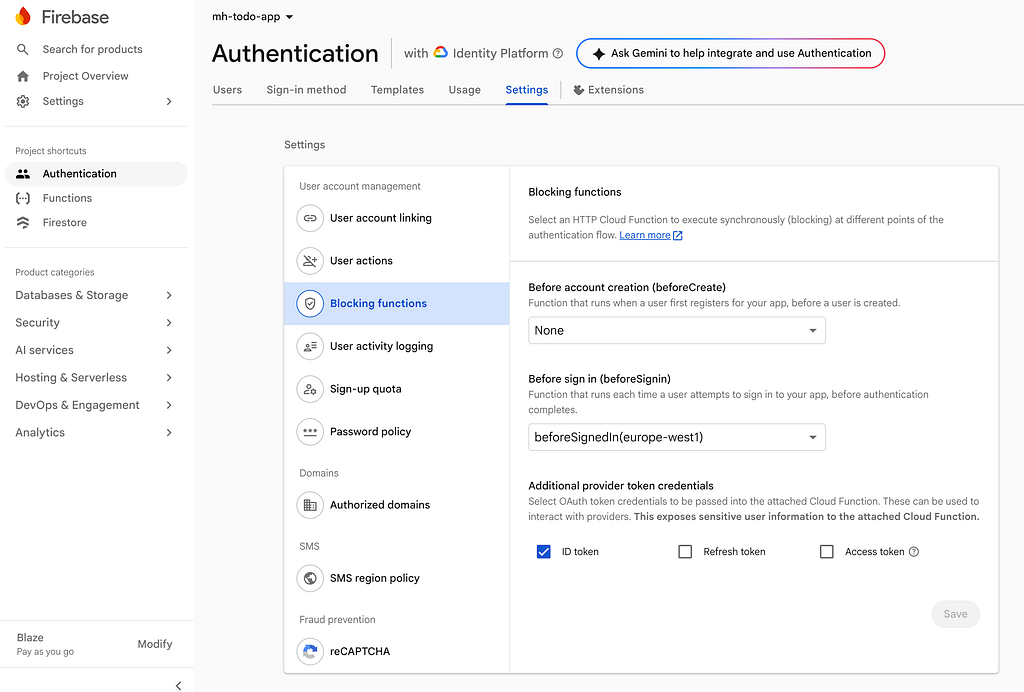The image size is (1024, 692).
Task: Click the Authentication people icon in shortcuts
Action: 23,174
